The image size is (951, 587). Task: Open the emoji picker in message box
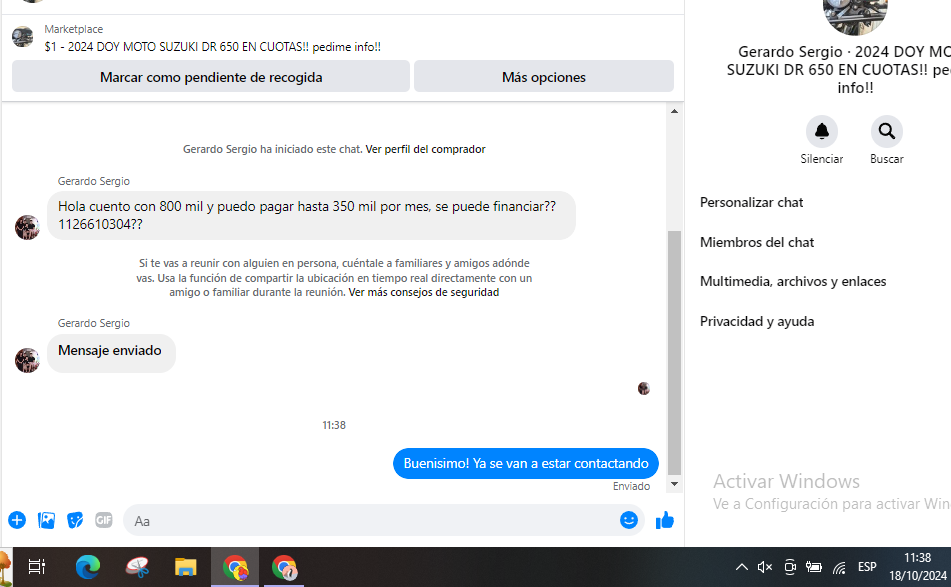629,520
